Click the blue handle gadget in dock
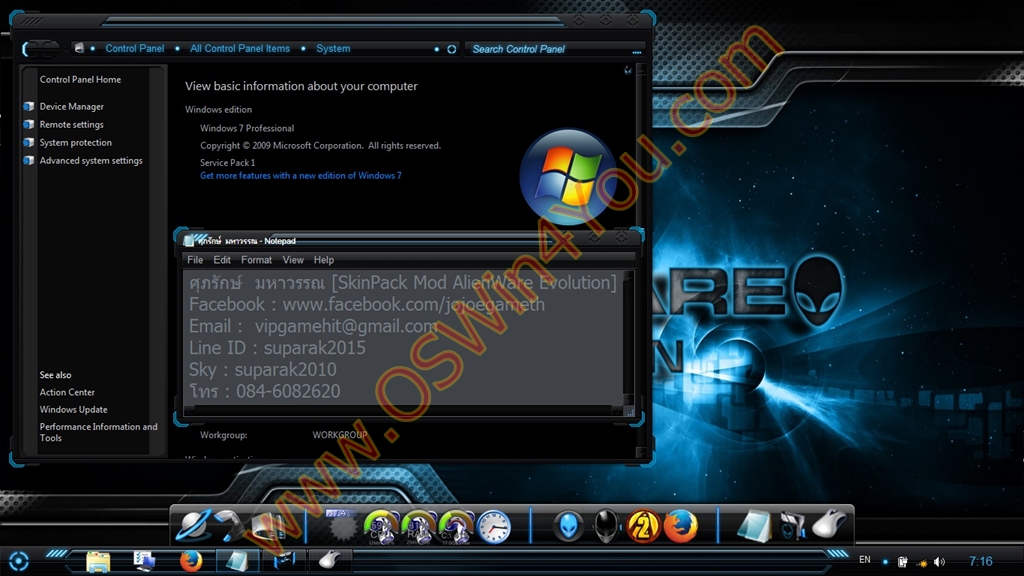1024x576 pixels. click(x=230, y=525)
